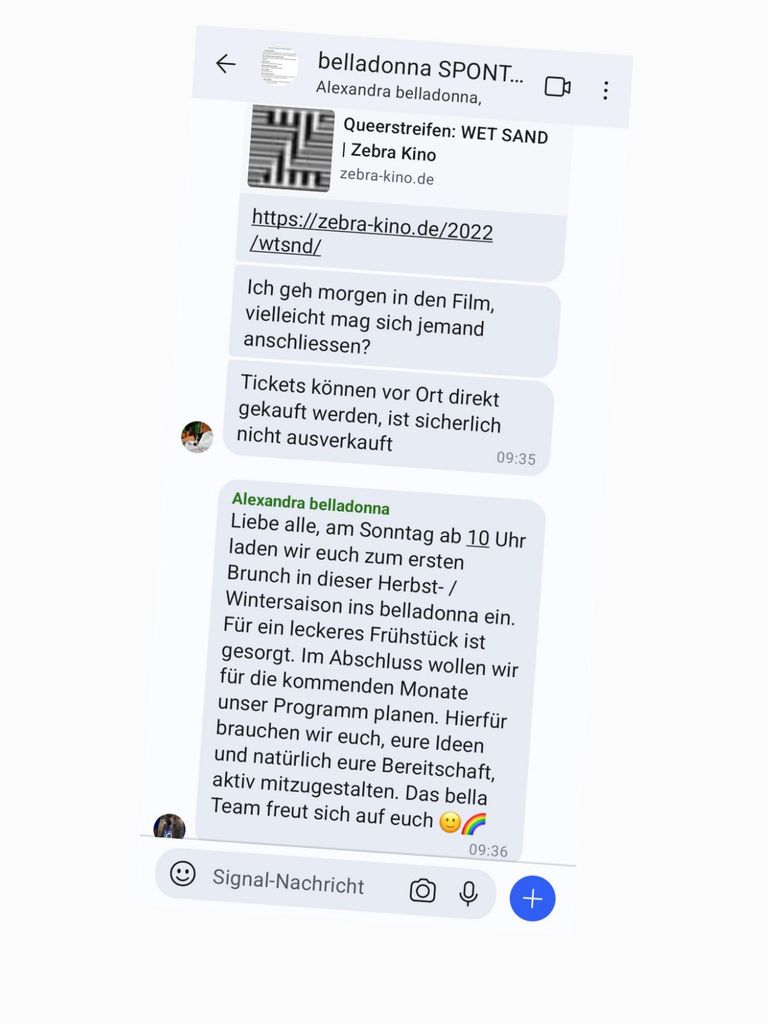
Task: Tap the camera icon in message field
Action: (x=423, y=890)
